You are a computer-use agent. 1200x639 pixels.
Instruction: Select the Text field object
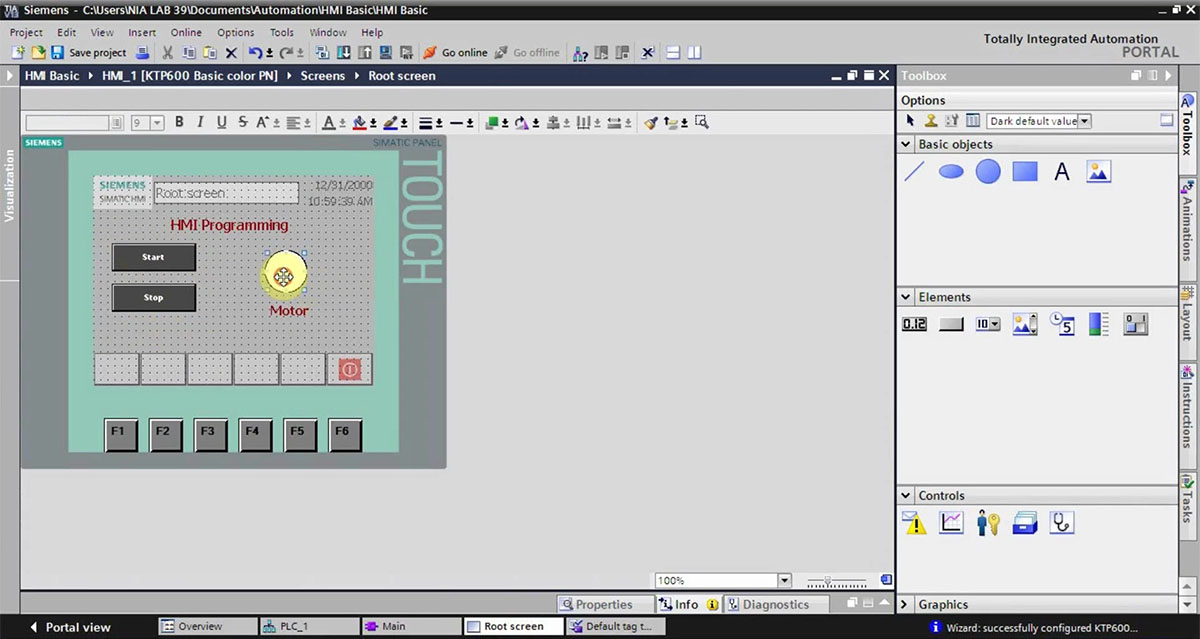(1062, 172)
